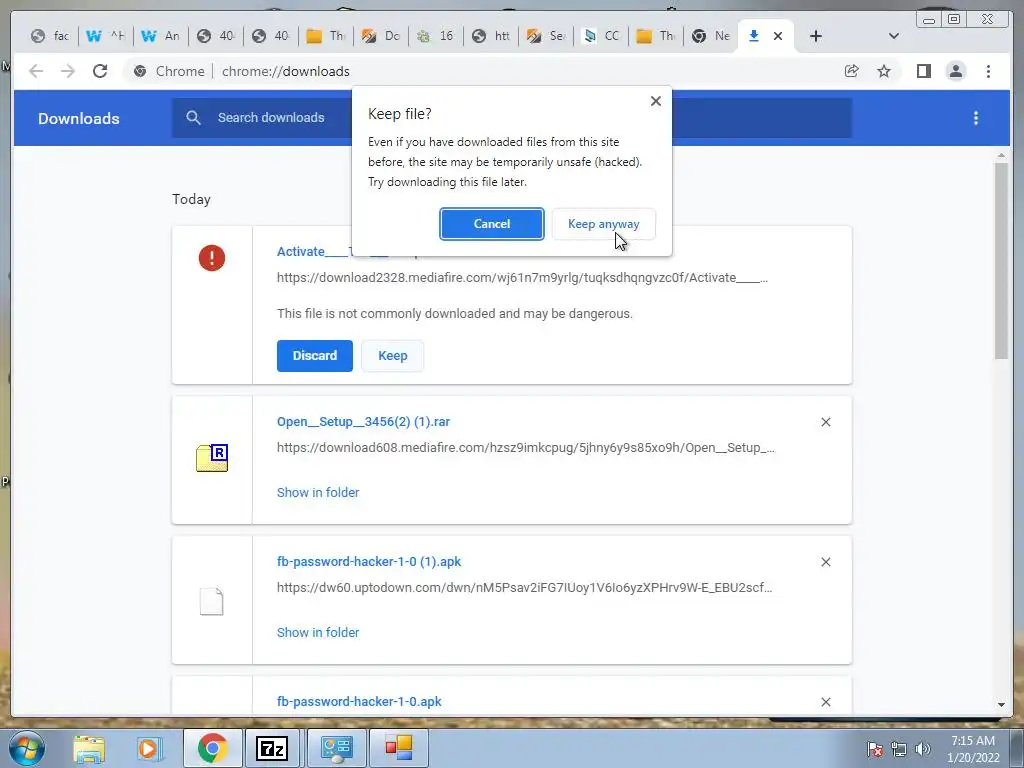The image size is (1024, 768).
Task: Switch to the 'Se' tab
Action: coord(546,36)
